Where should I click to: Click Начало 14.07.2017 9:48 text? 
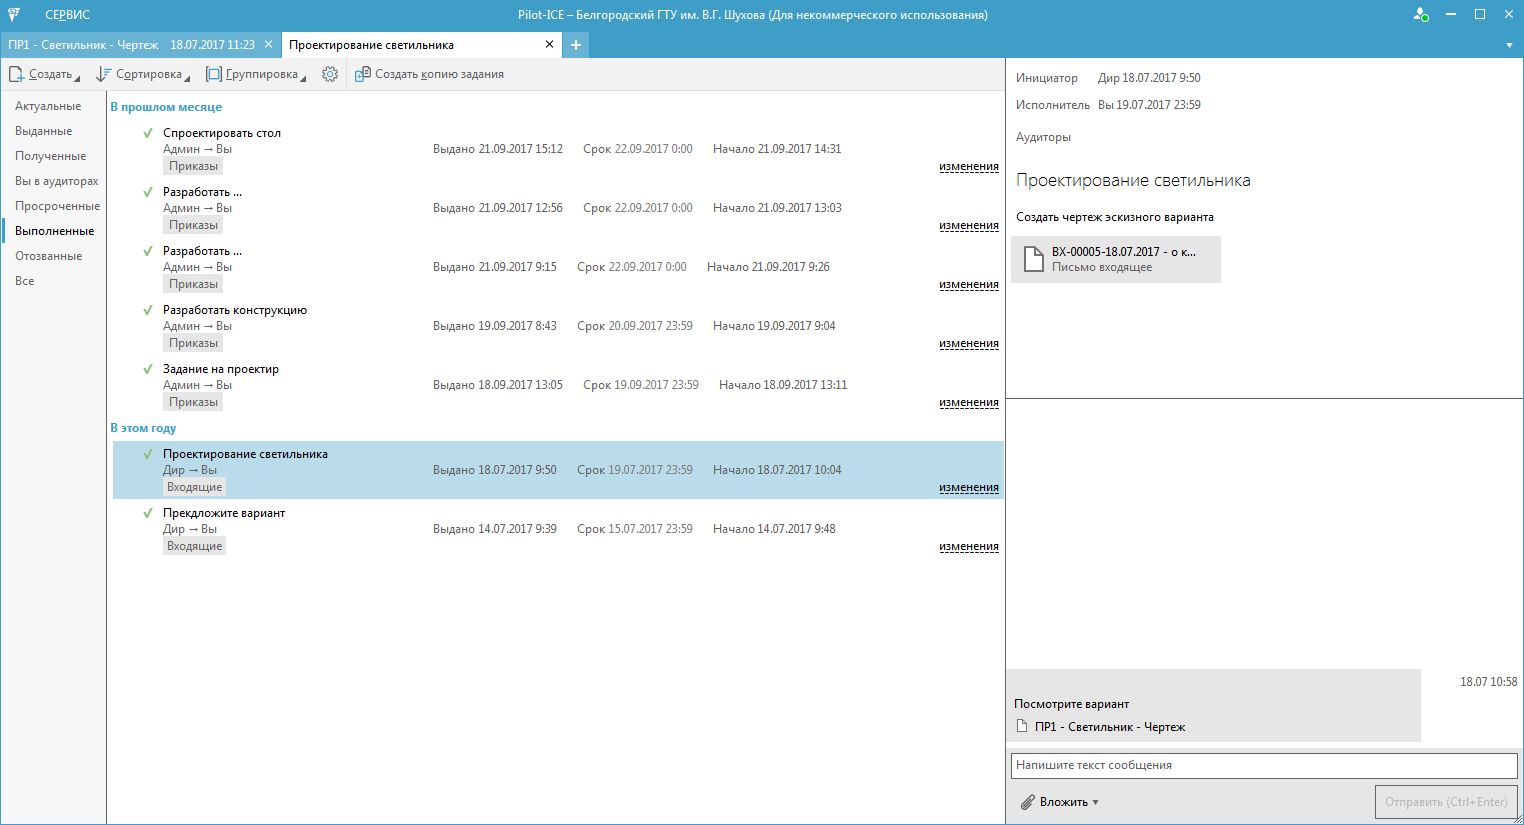tap(774, 529)
